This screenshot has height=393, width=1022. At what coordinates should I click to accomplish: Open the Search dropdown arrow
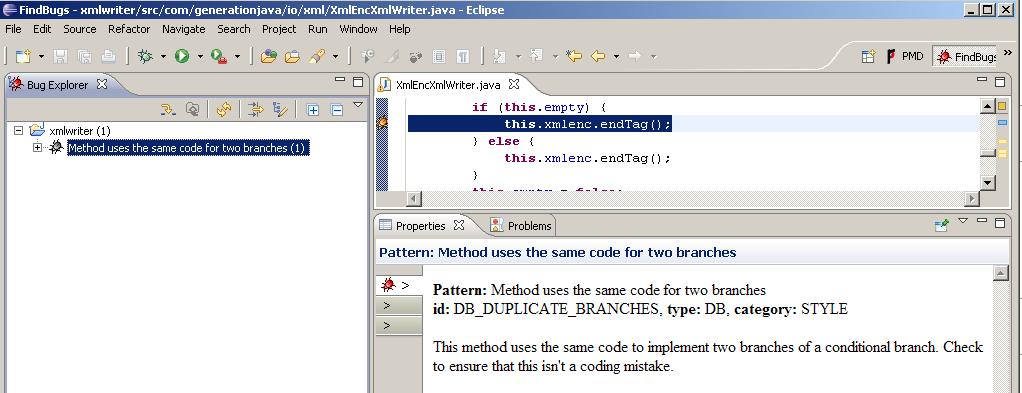click(x=335, y=57)
